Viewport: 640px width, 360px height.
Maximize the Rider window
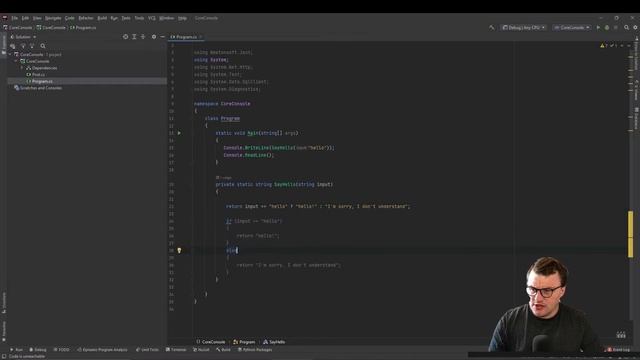616,18
